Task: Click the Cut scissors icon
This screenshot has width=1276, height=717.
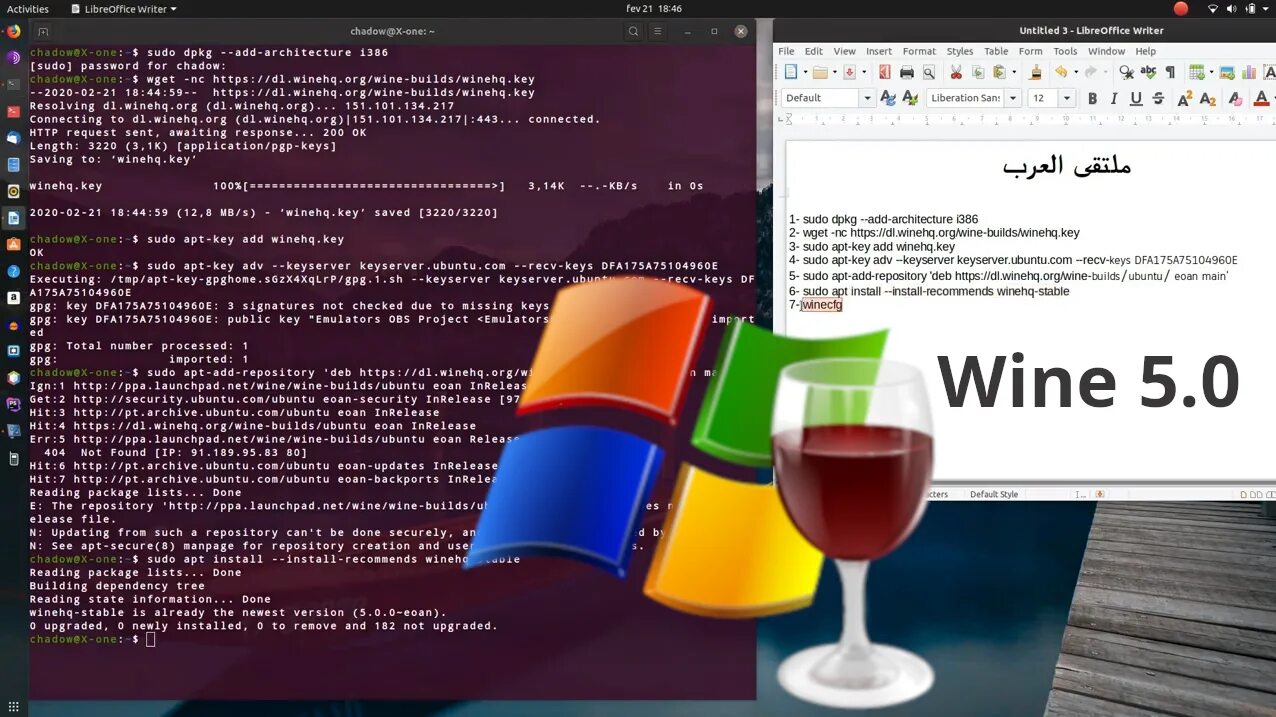Action: pos(956,72)
